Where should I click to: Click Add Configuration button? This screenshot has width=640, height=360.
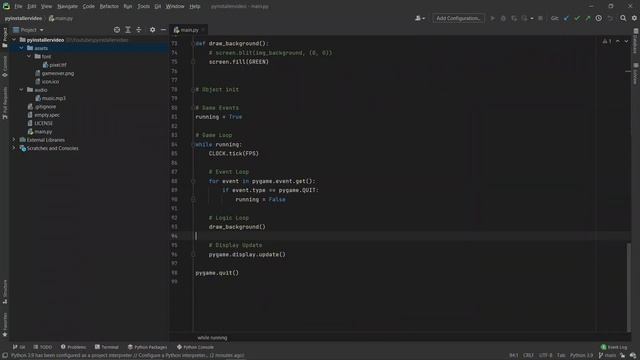coord(458,18)
